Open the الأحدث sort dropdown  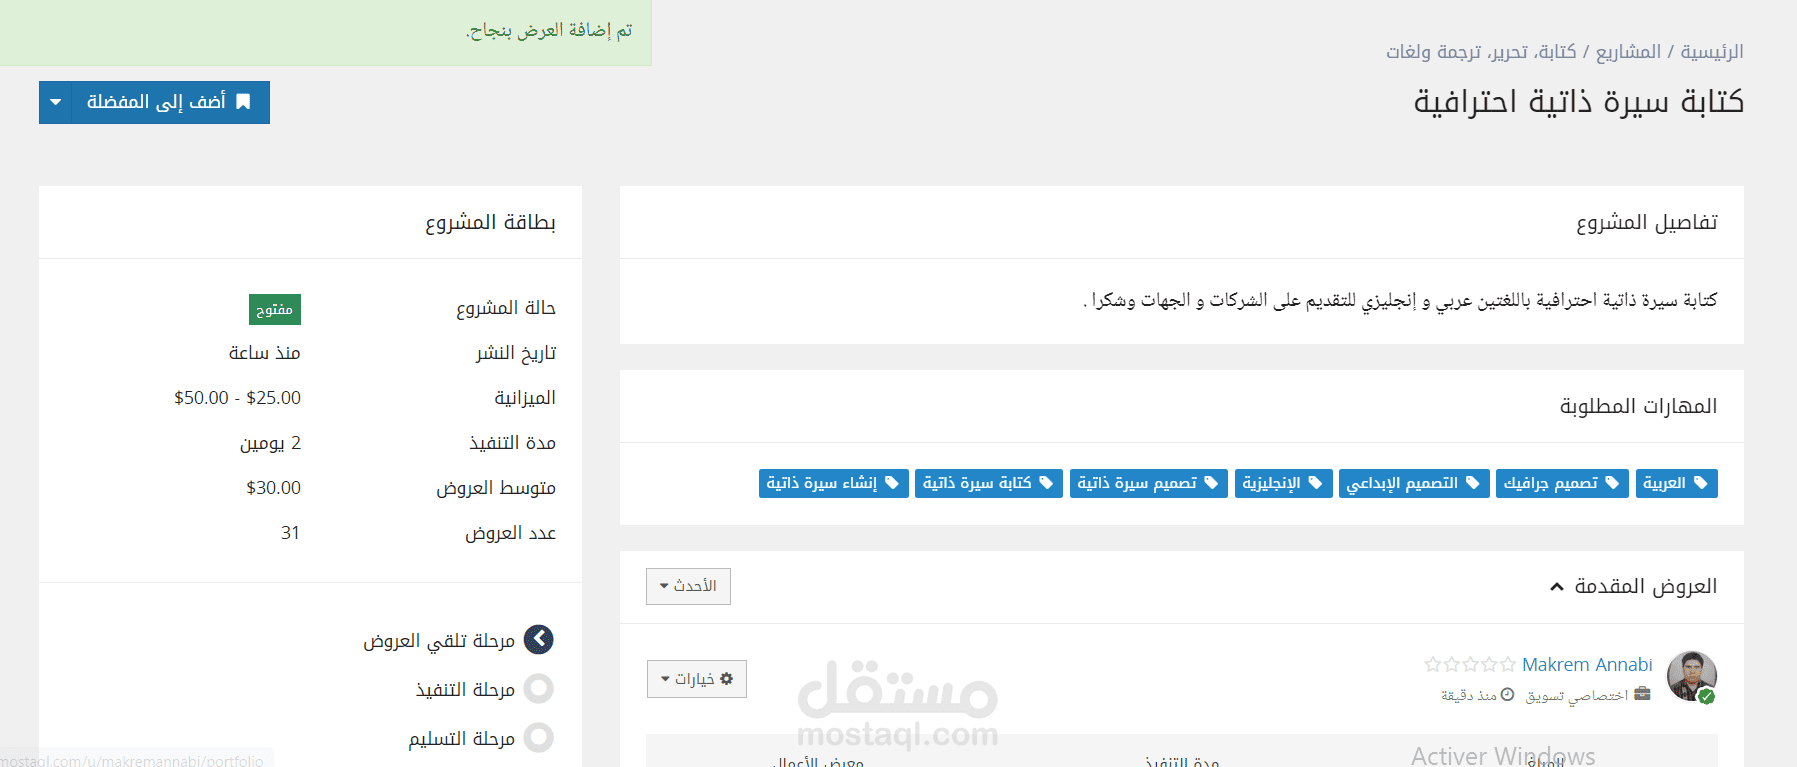coord(688,586)
